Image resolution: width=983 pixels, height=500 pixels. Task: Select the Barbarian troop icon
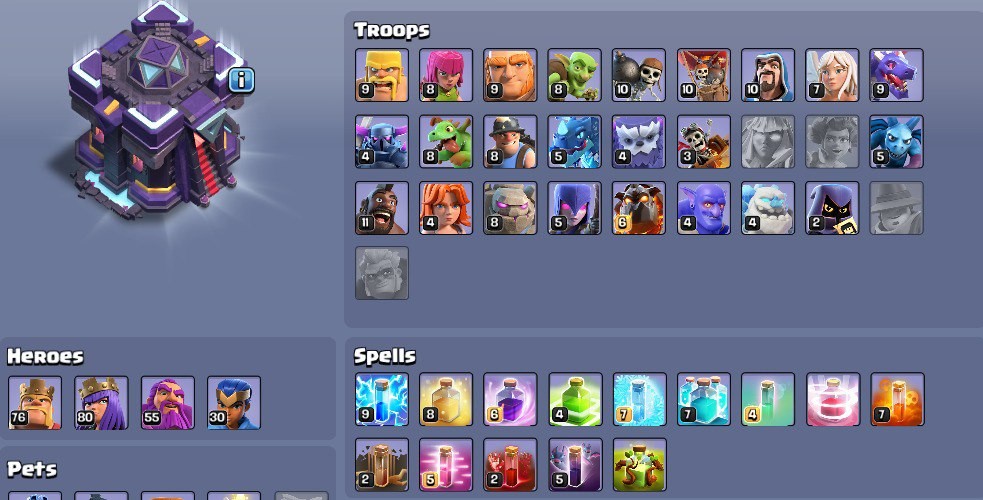click(382, 75)
